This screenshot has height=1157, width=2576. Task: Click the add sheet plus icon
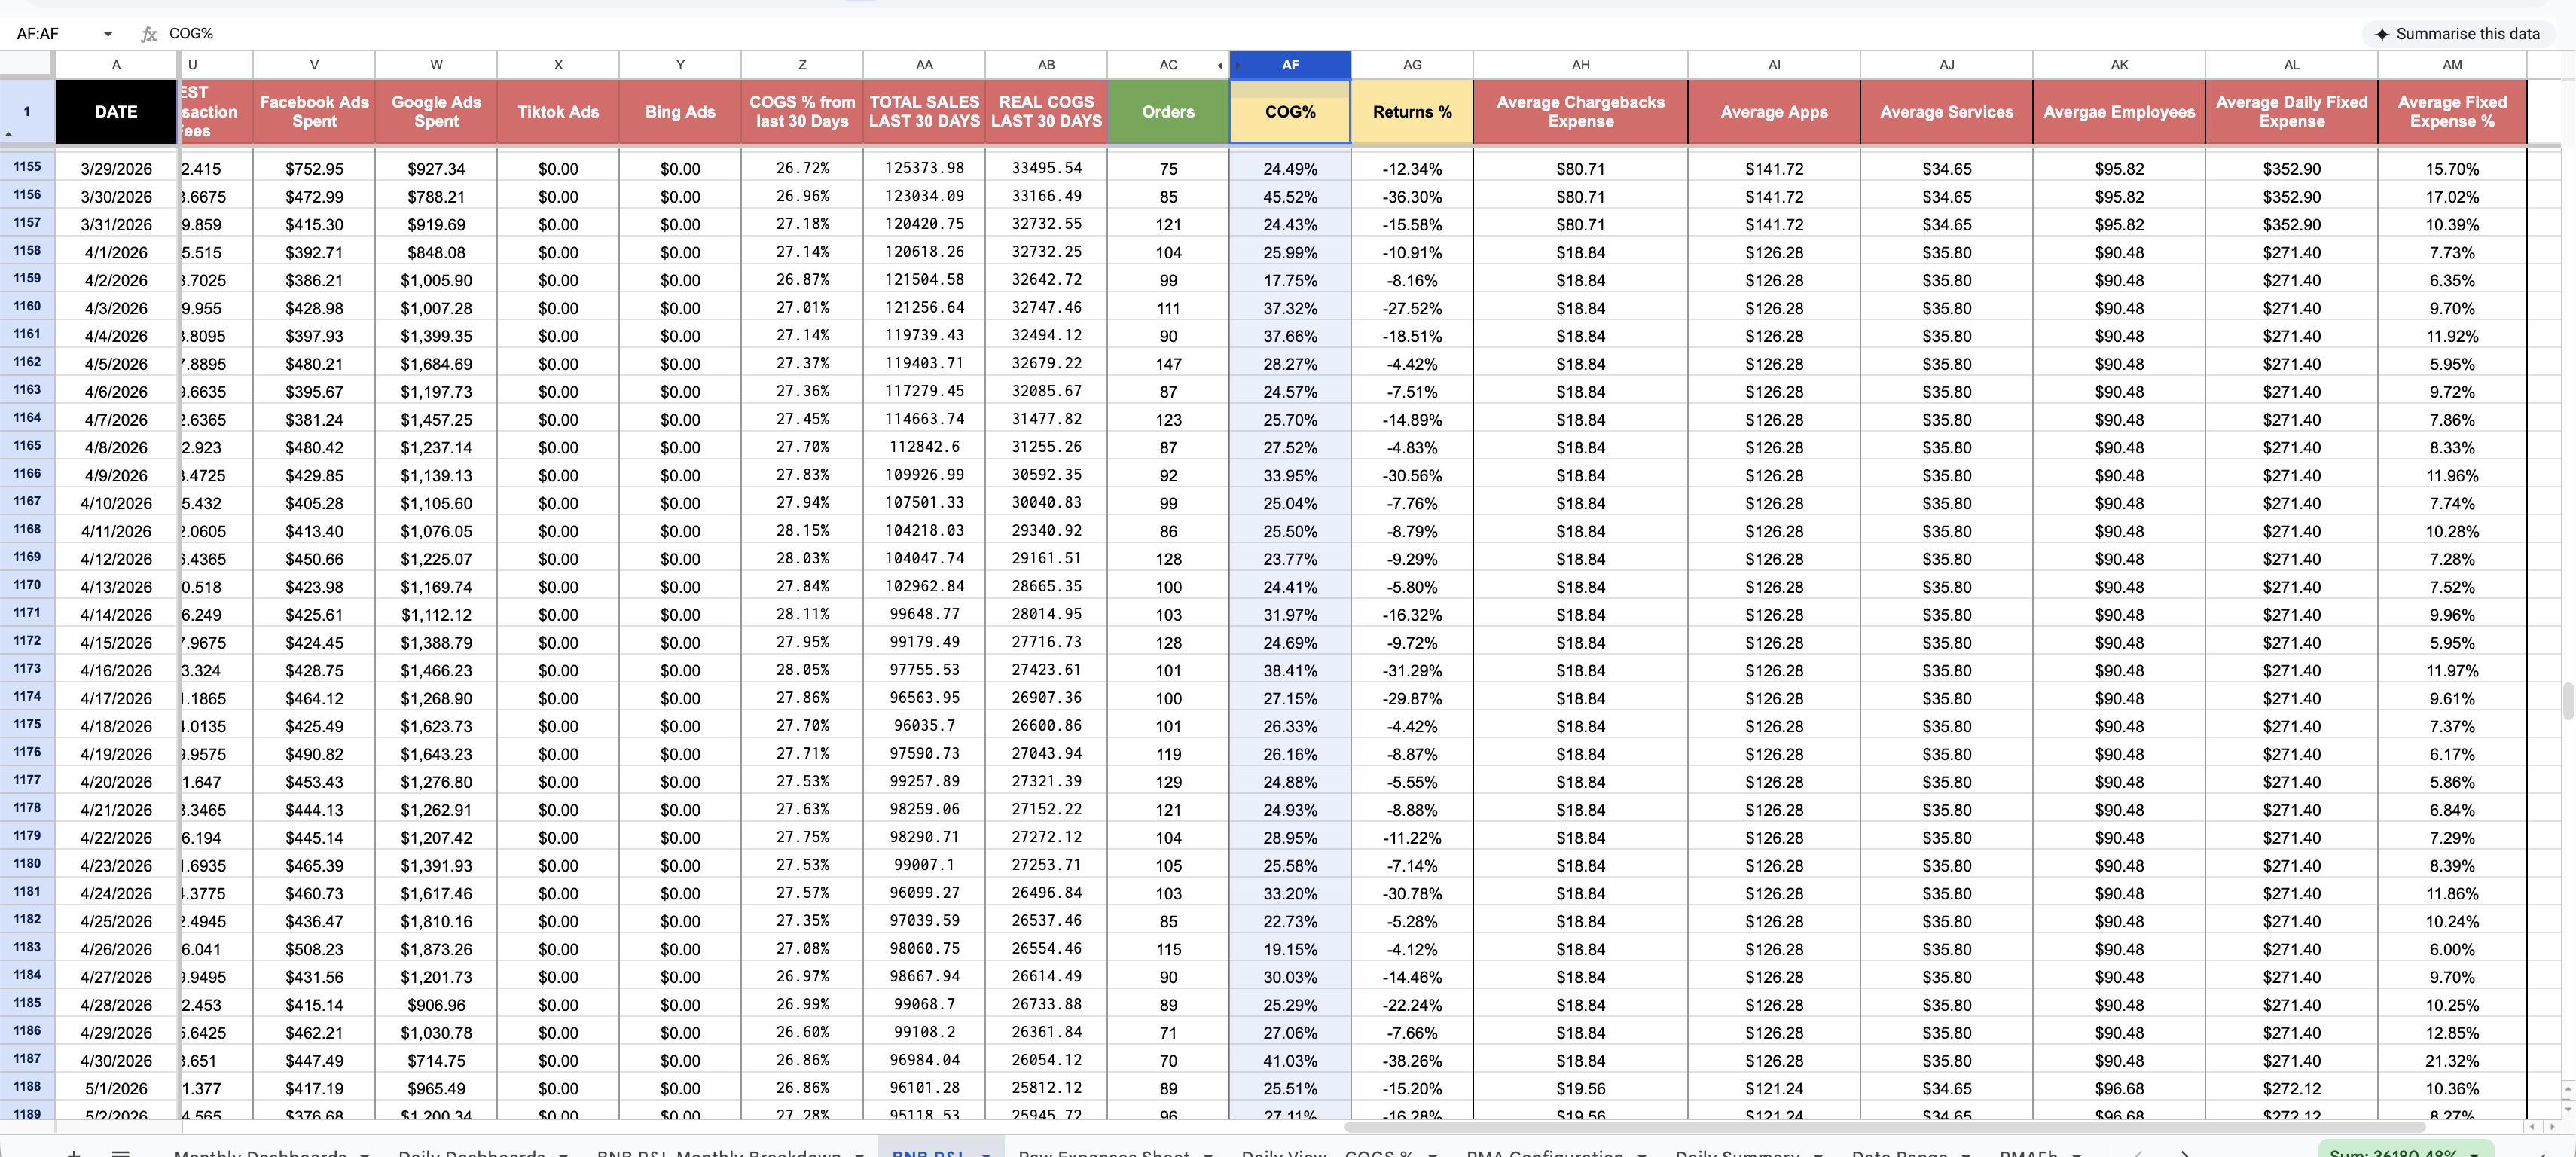[74, 1153]
